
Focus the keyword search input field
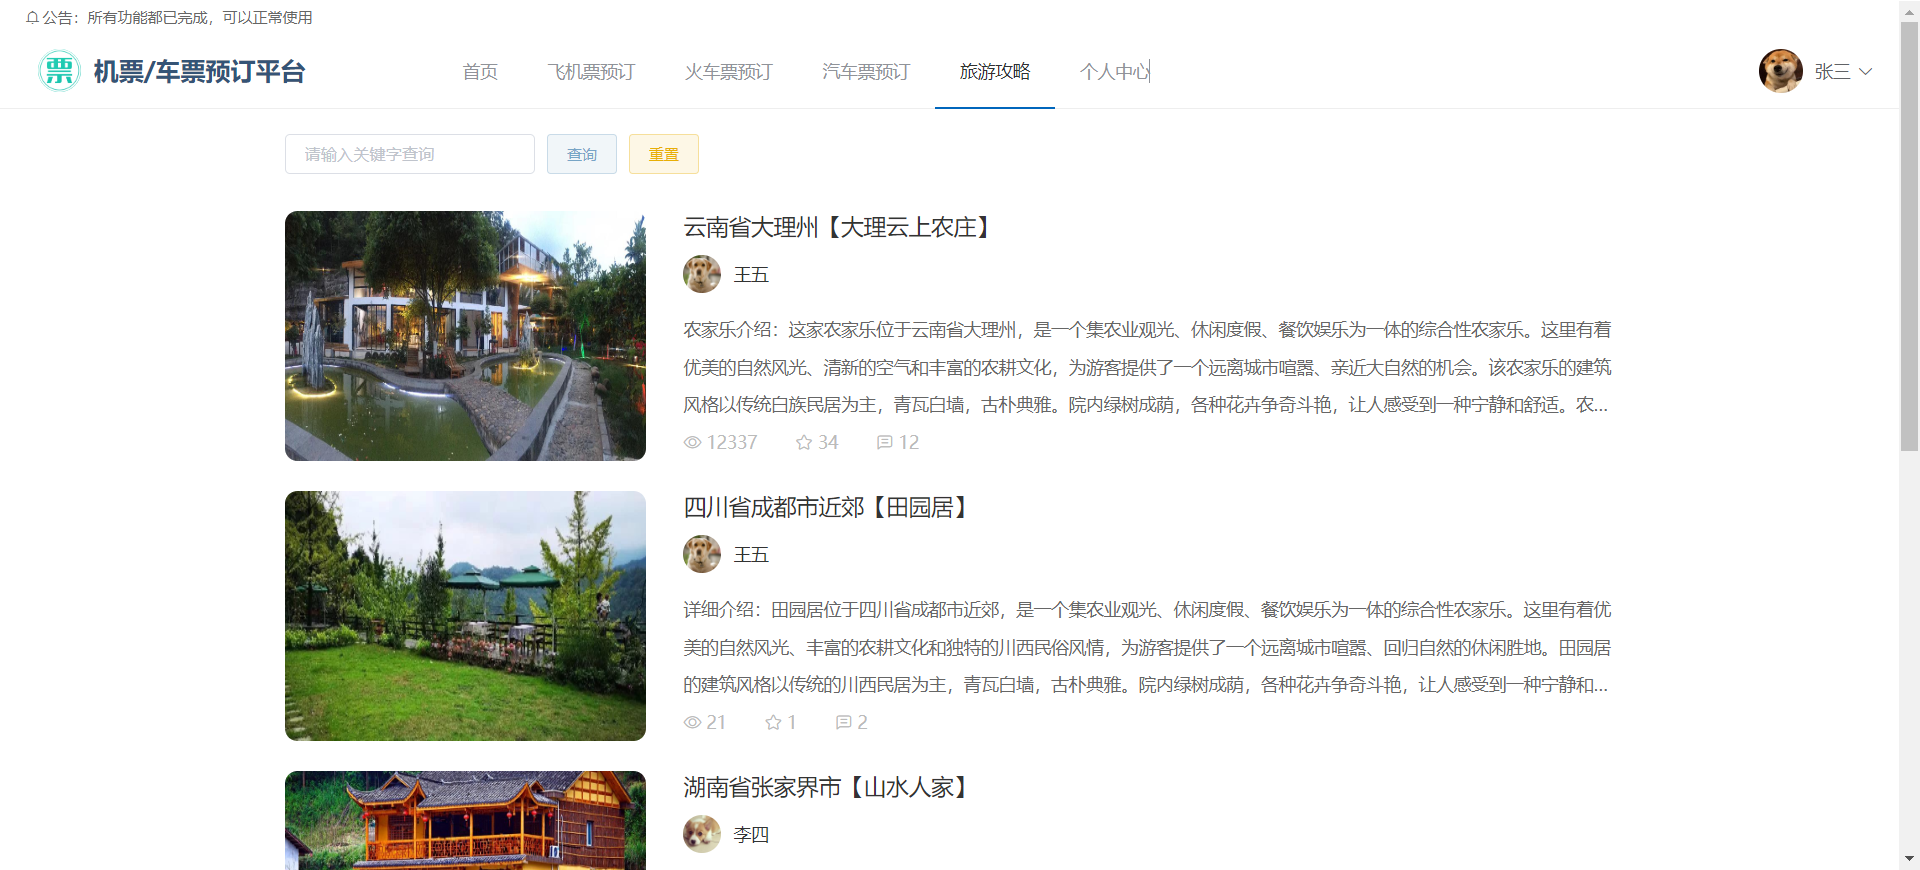pyautogui.click(x=410, y=154)
